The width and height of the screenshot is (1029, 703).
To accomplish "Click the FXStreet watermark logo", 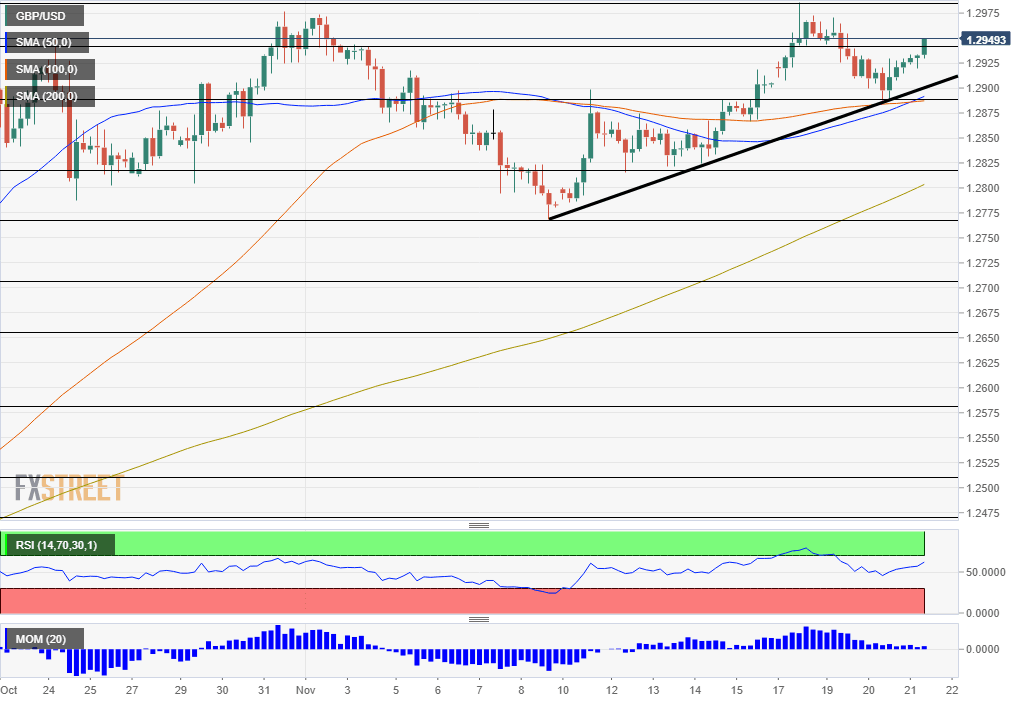I will (68, 488).
